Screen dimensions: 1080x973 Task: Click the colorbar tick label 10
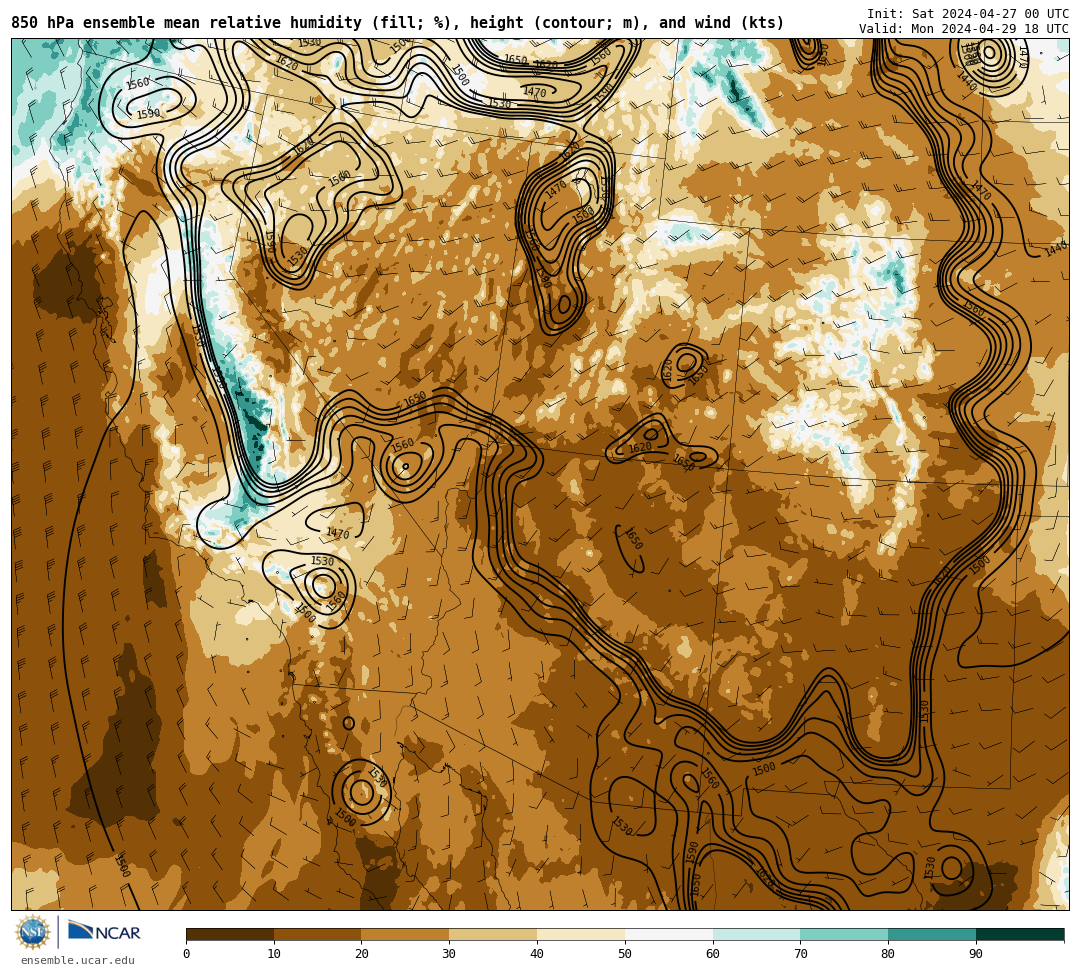pyautogui.click(x=274, y=954)
